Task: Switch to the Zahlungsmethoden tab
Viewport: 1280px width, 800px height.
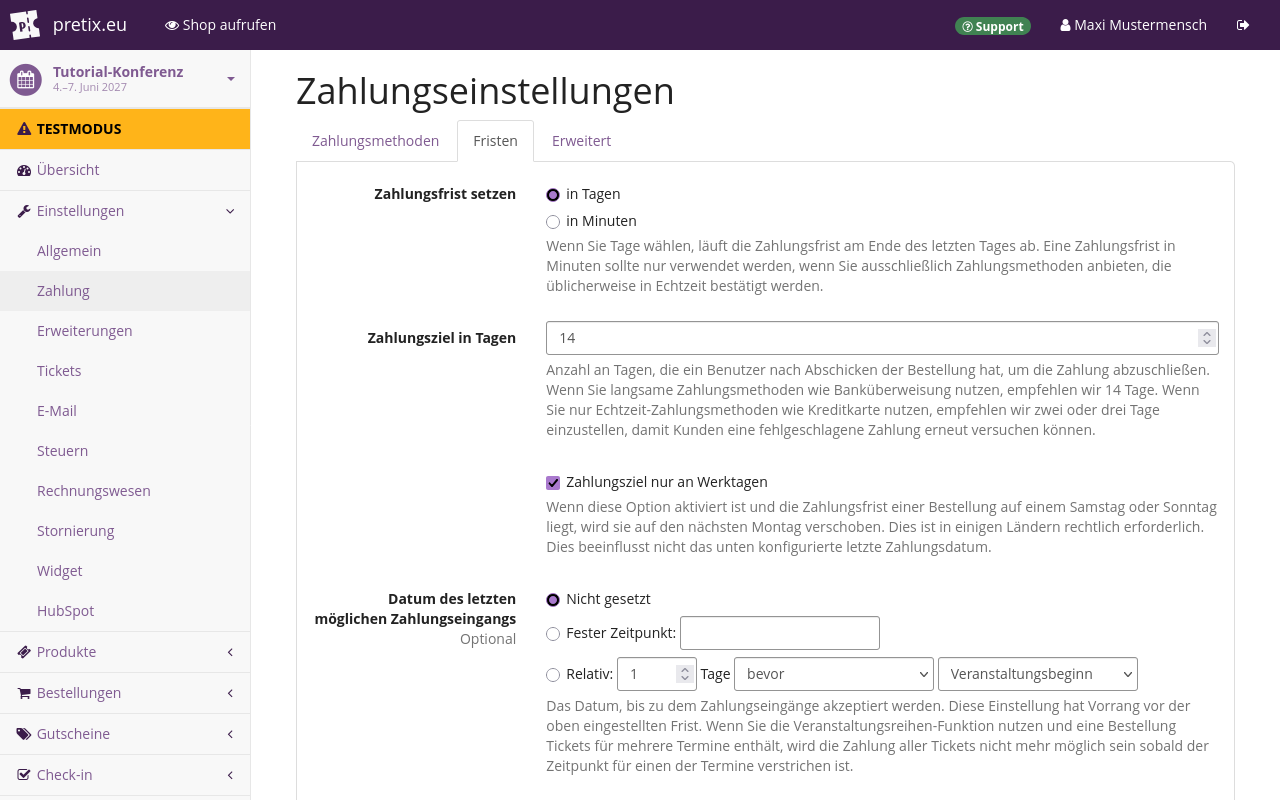Action: (x=375, y=141)
